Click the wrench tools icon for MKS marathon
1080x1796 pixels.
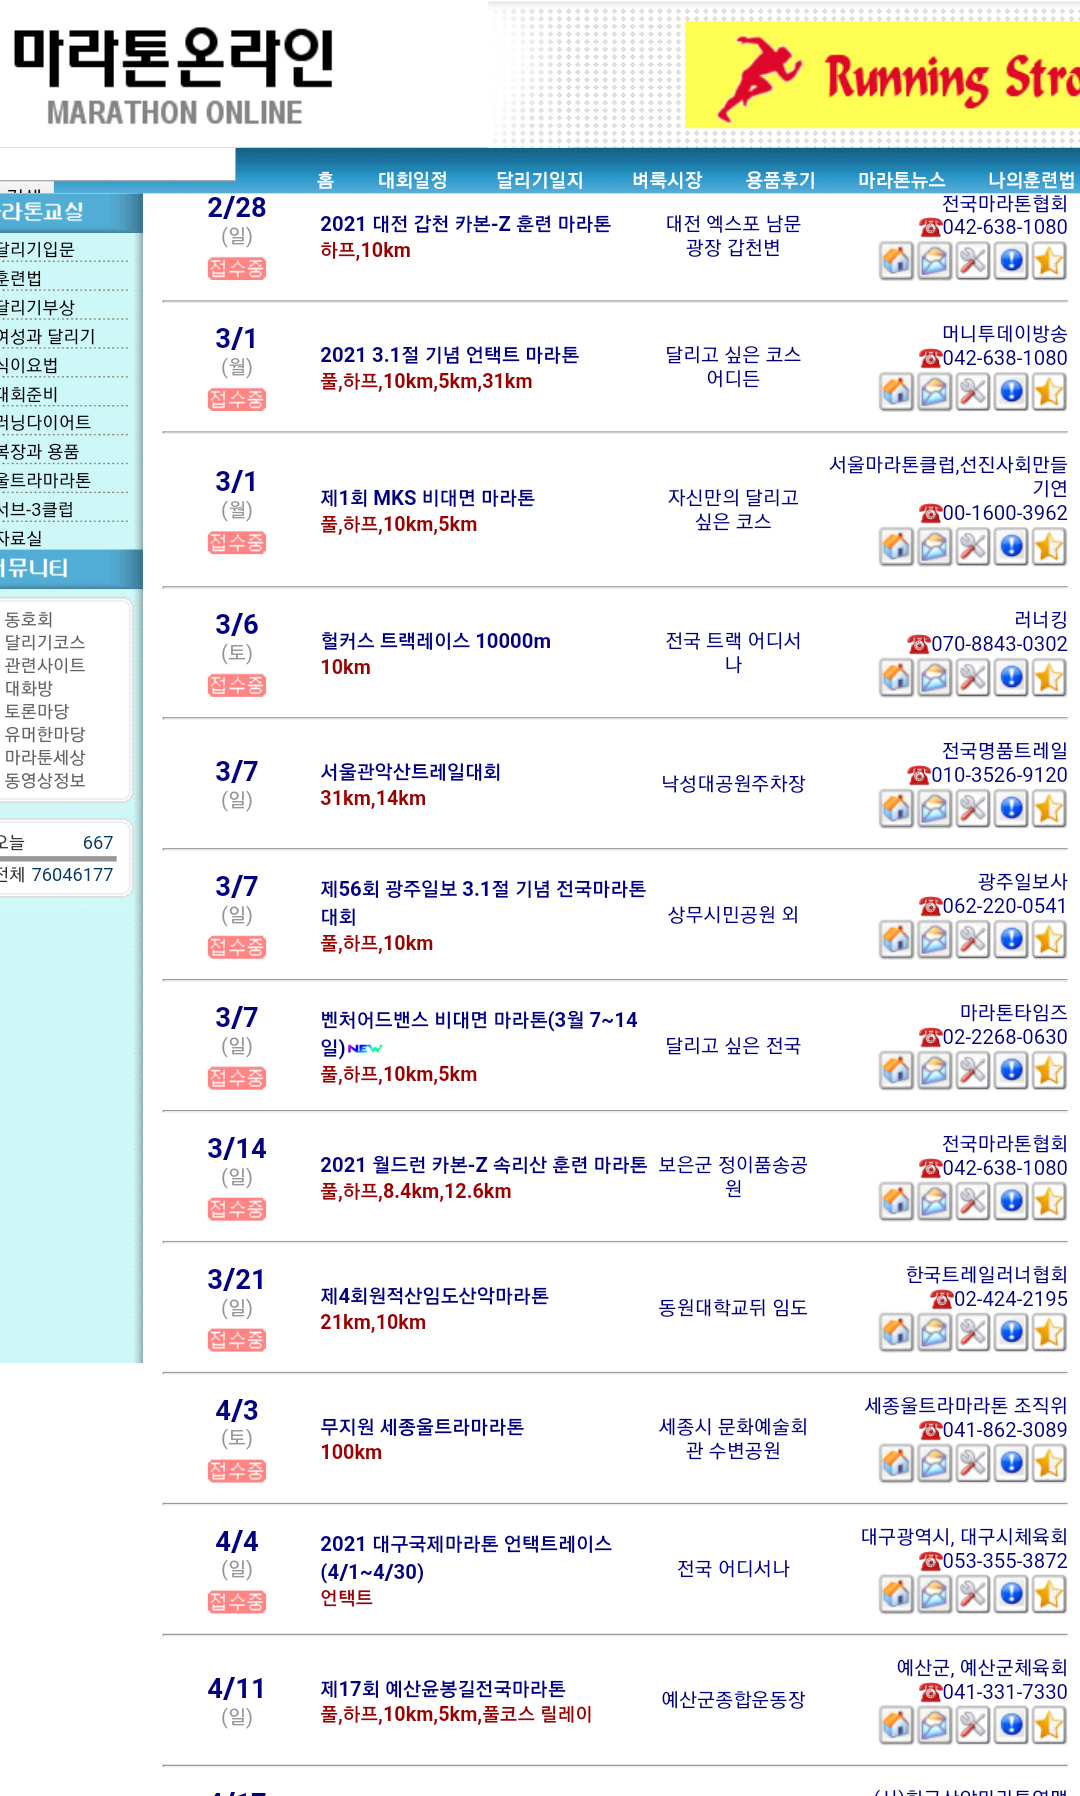973,548
